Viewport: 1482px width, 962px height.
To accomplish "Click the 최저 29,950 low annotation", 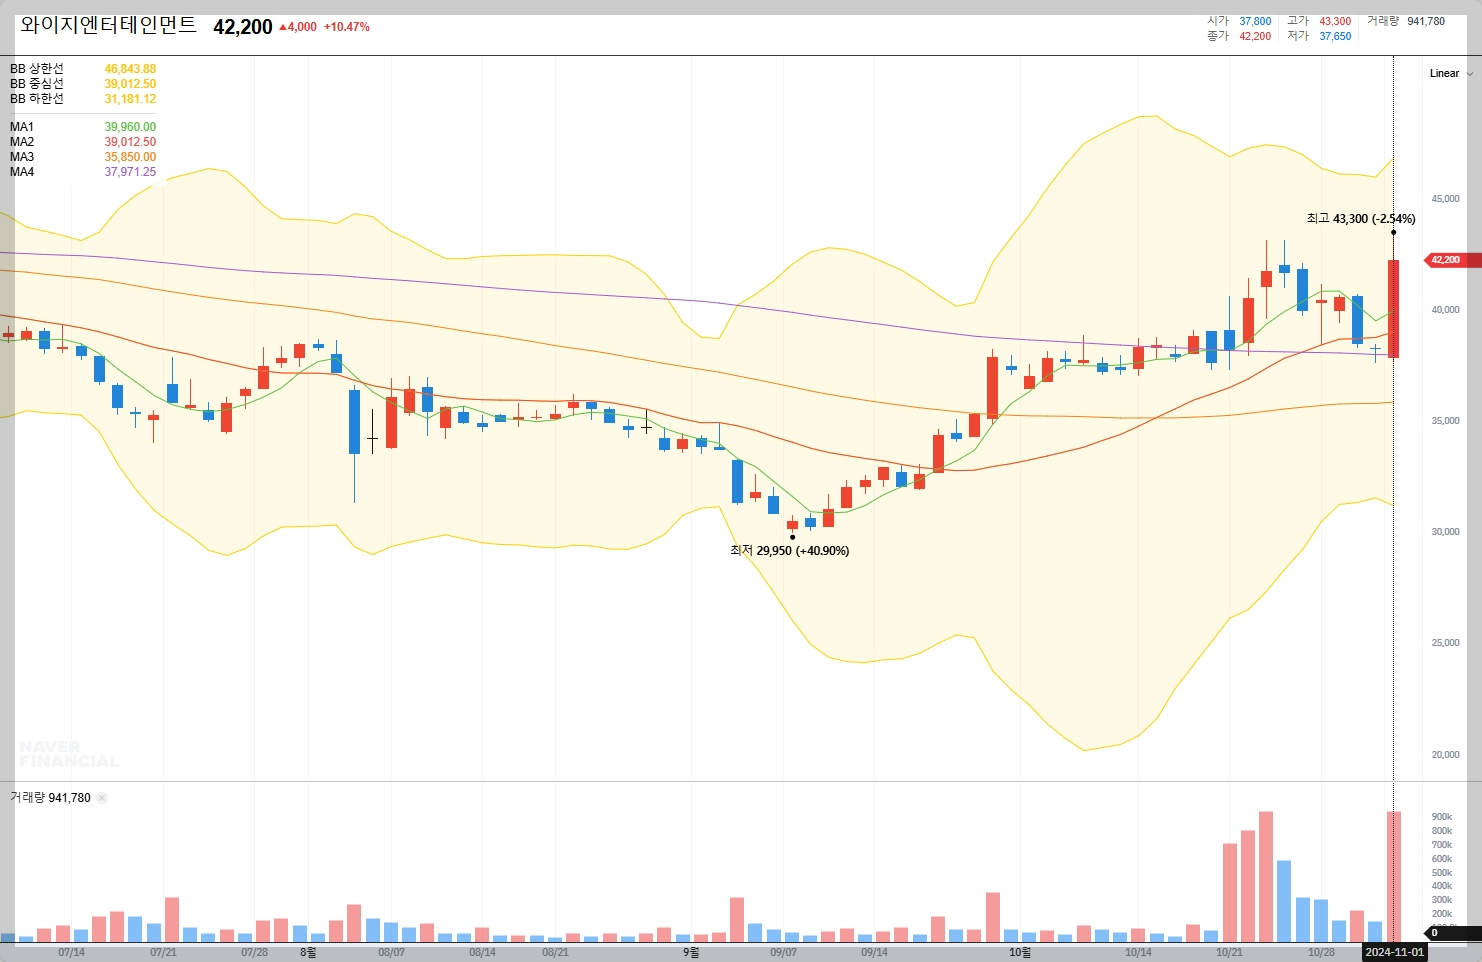I will point(790,551).
